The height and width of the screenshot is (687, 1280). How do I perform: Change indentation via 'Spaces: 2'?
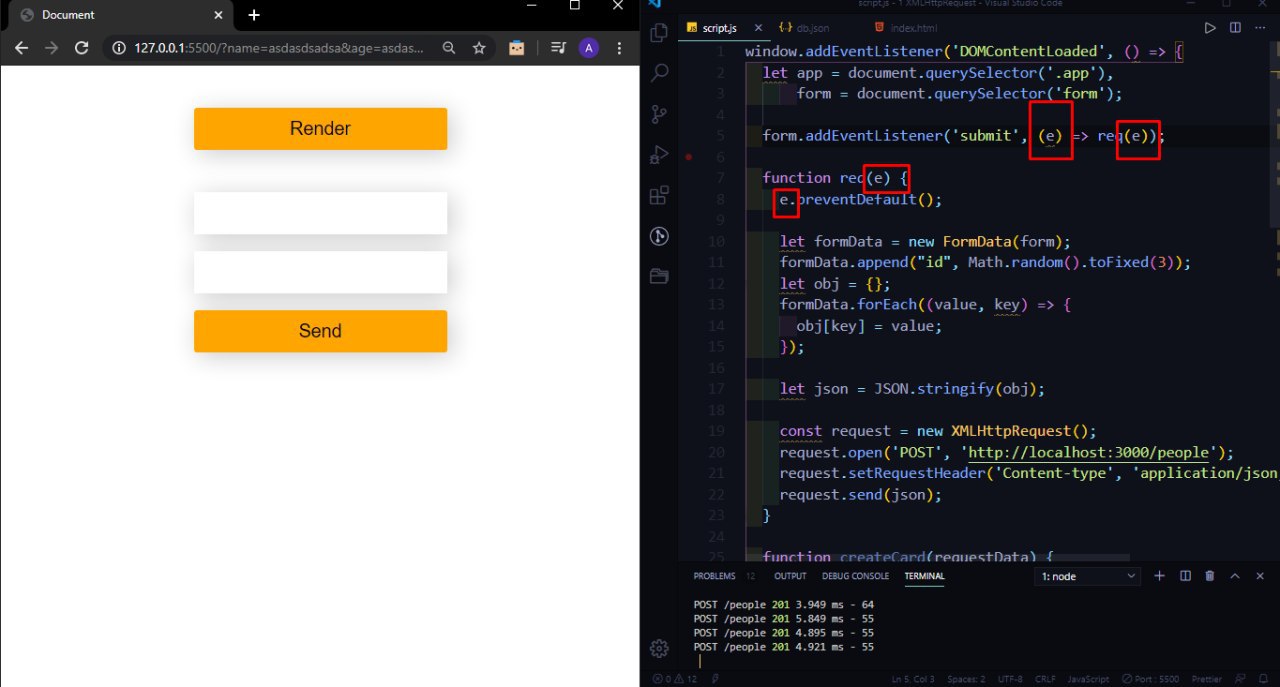coord(967,679)
